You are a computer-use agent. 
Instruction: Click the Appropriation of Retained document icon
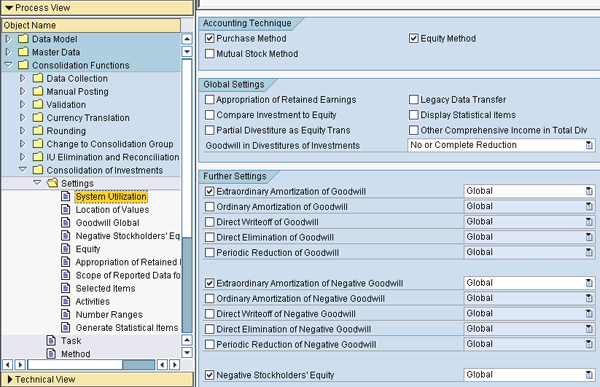click(x=66, y=262)
